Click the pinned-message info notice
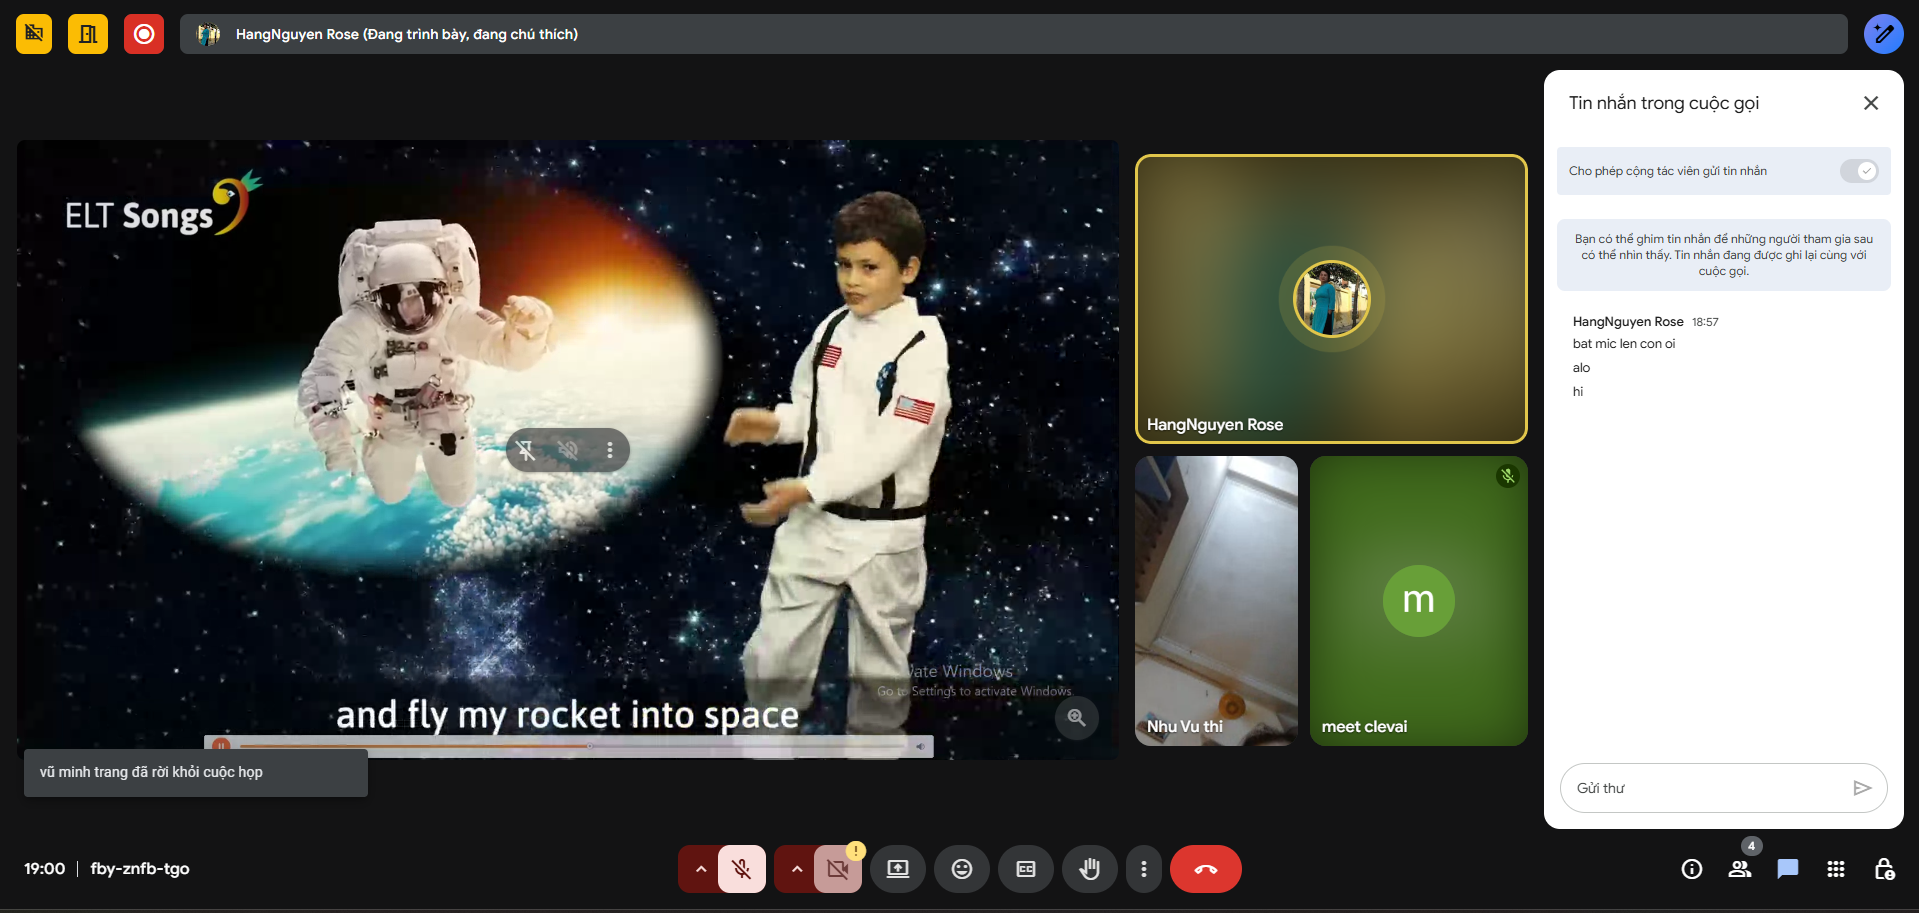The image size is (1919, 913). tap(1723, 255)
